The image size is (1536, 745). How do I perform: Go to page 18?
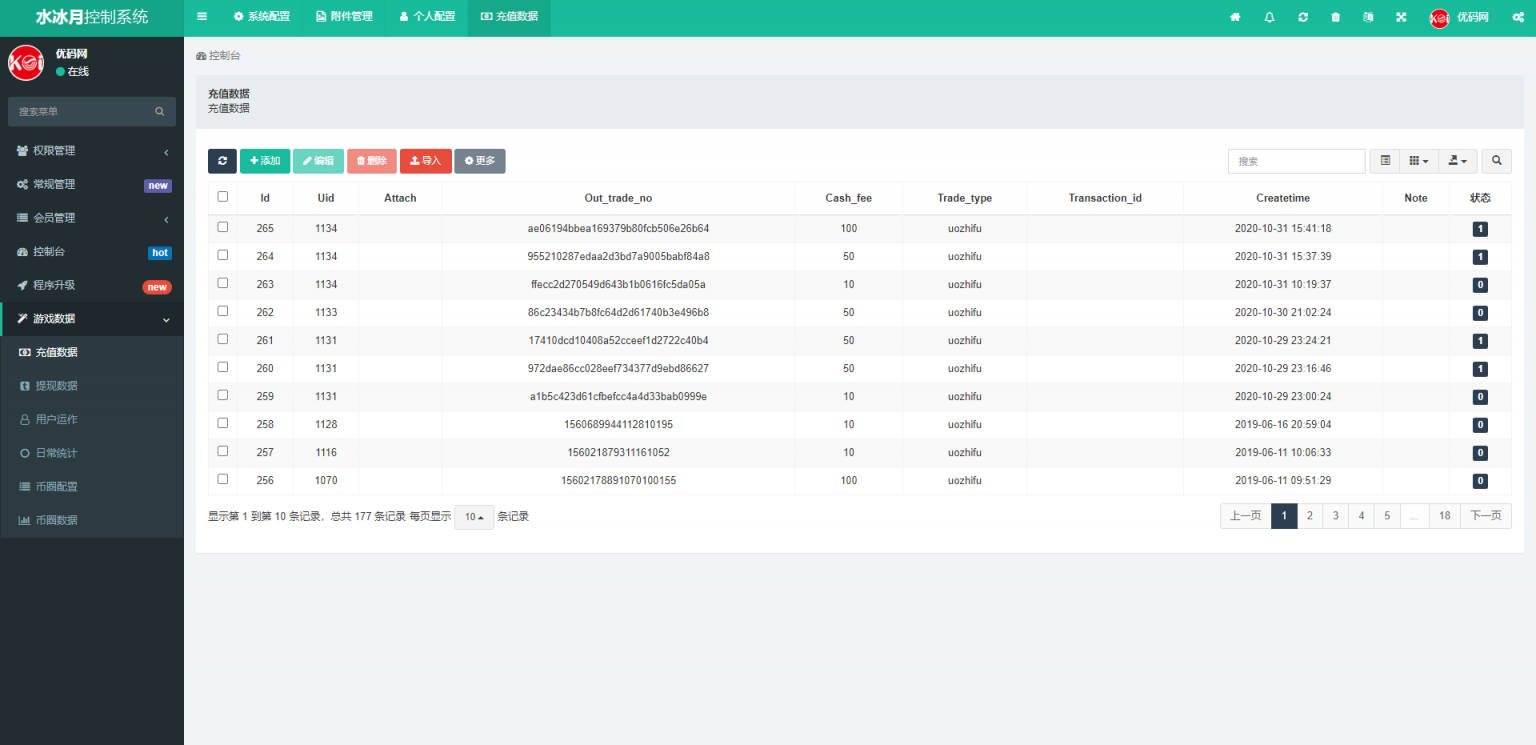pos(1444,516)
